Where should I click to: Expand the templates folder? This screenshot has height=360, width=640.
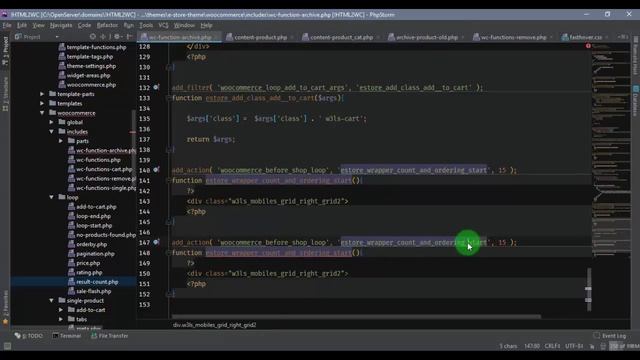click(42, 104)
